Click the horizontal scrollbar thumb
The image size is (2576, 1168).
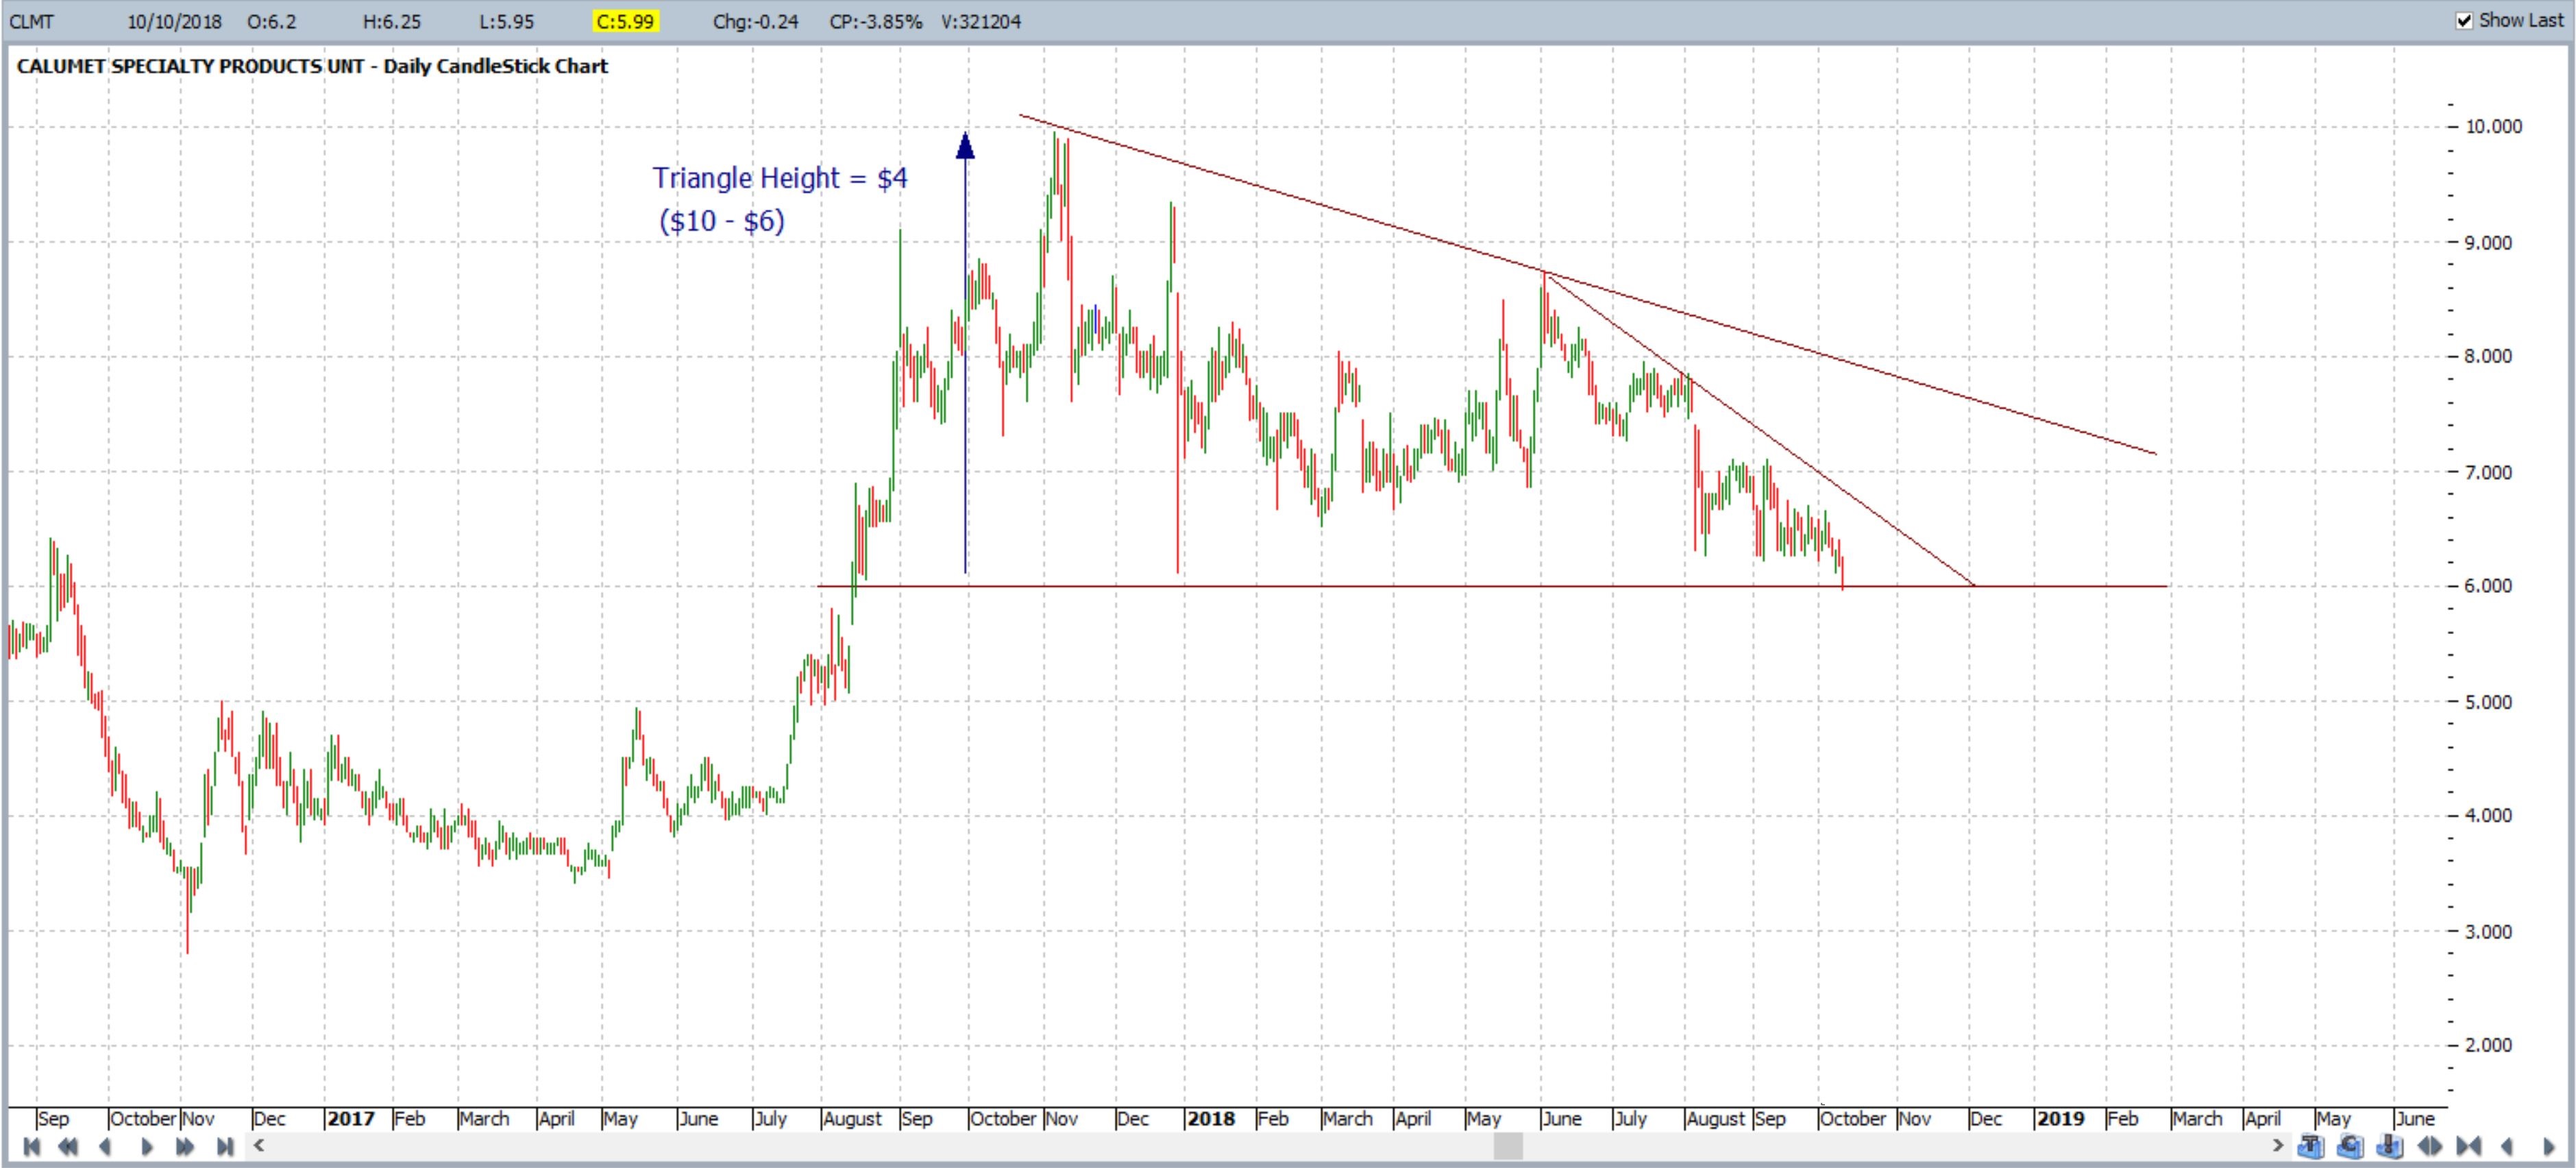click(x=1507, y=1146)
